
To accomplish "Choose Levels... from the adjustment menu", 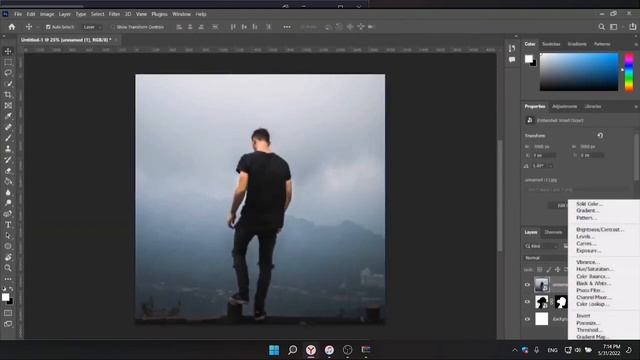I will tap(585, 237).
